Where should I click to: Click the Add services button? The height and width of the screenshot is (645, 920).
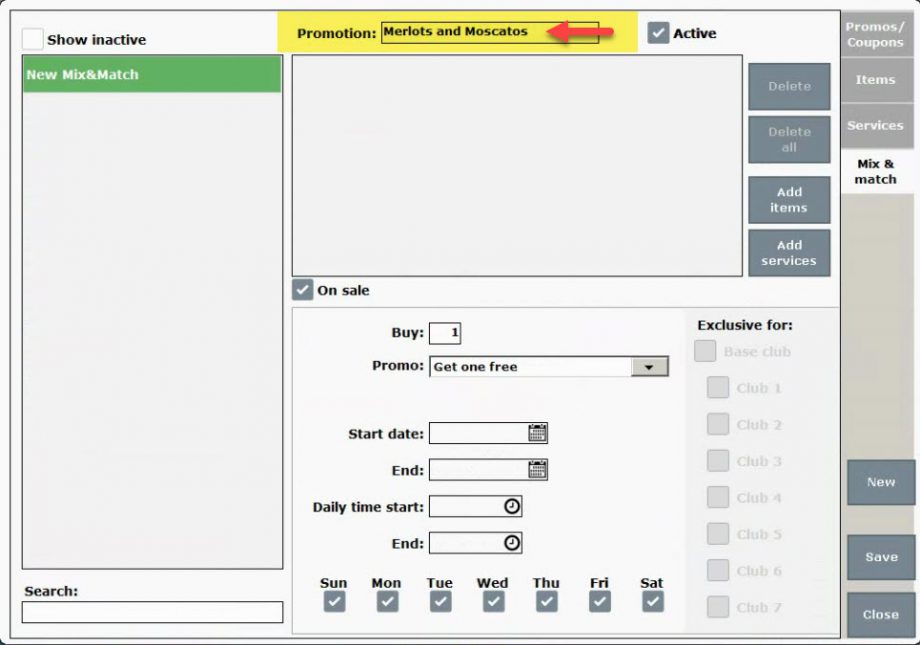789,253
